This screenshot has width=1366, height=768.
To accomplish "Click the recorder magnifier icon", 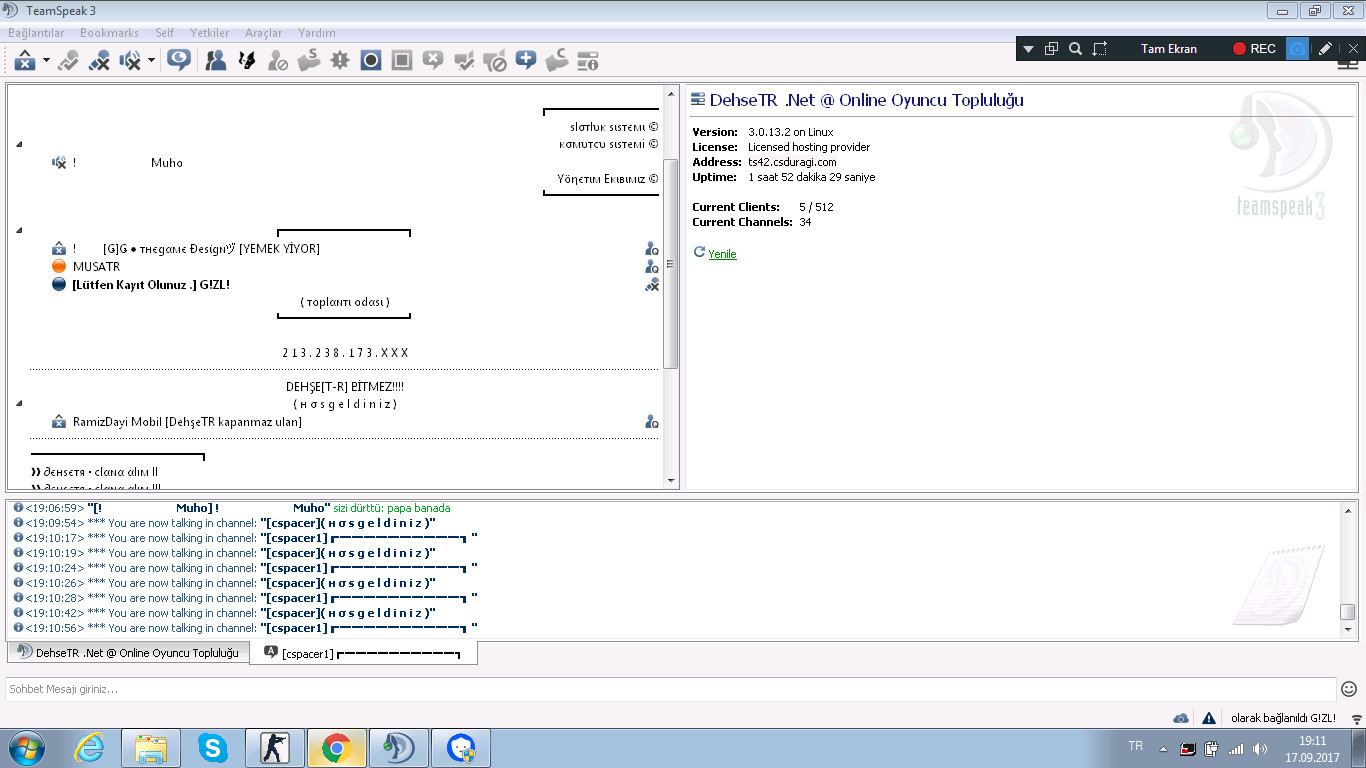I will click(x=1075, y=48).
